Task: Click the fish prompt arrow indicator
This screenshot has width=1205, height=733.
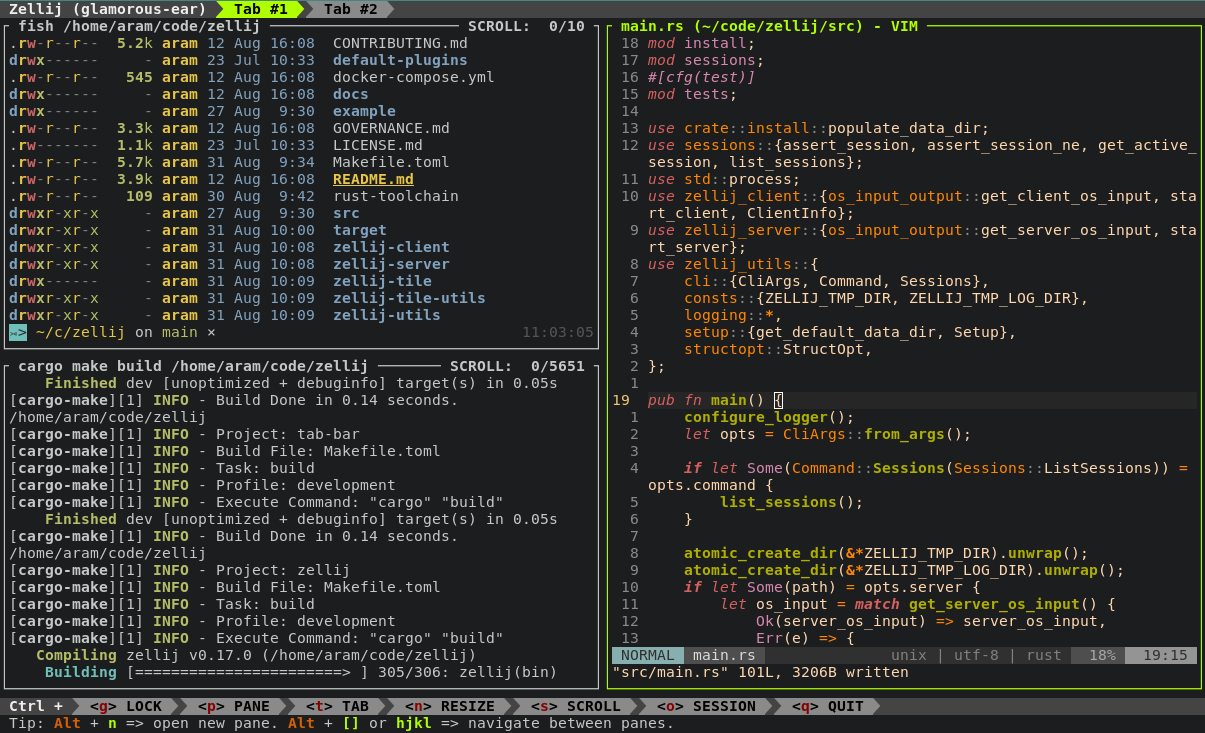Action: click(18, 332)
